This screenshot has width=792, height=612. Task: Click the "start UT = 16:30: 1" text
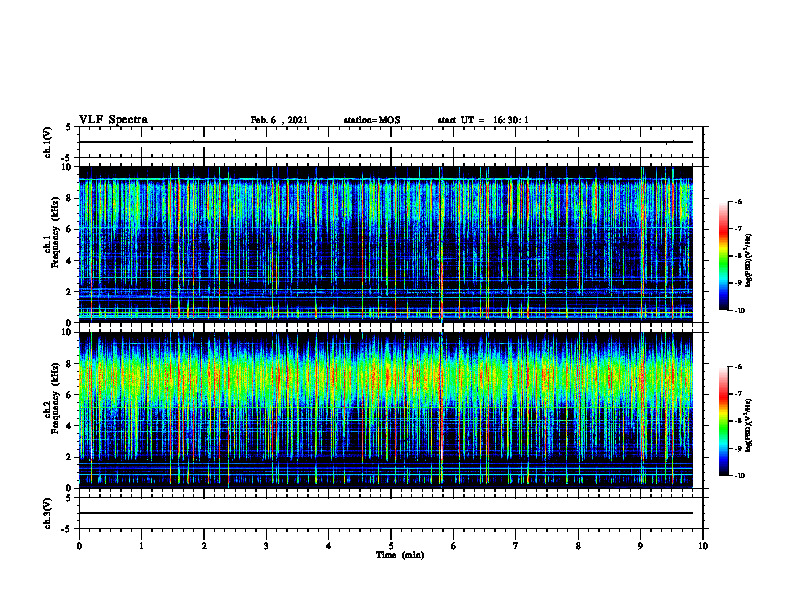click(483, 120)
